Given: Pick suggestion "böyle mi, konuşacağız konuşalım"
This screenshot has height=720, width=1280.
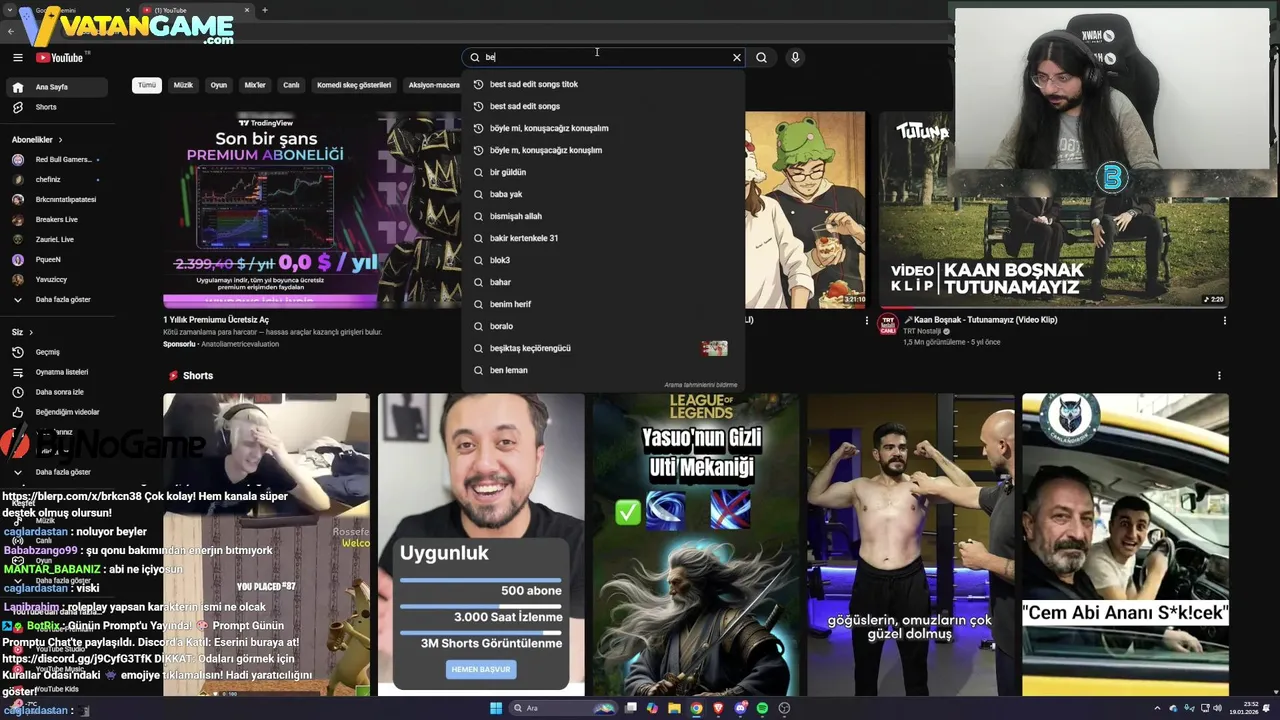Looking at the screenshot, I should [603, 128].
